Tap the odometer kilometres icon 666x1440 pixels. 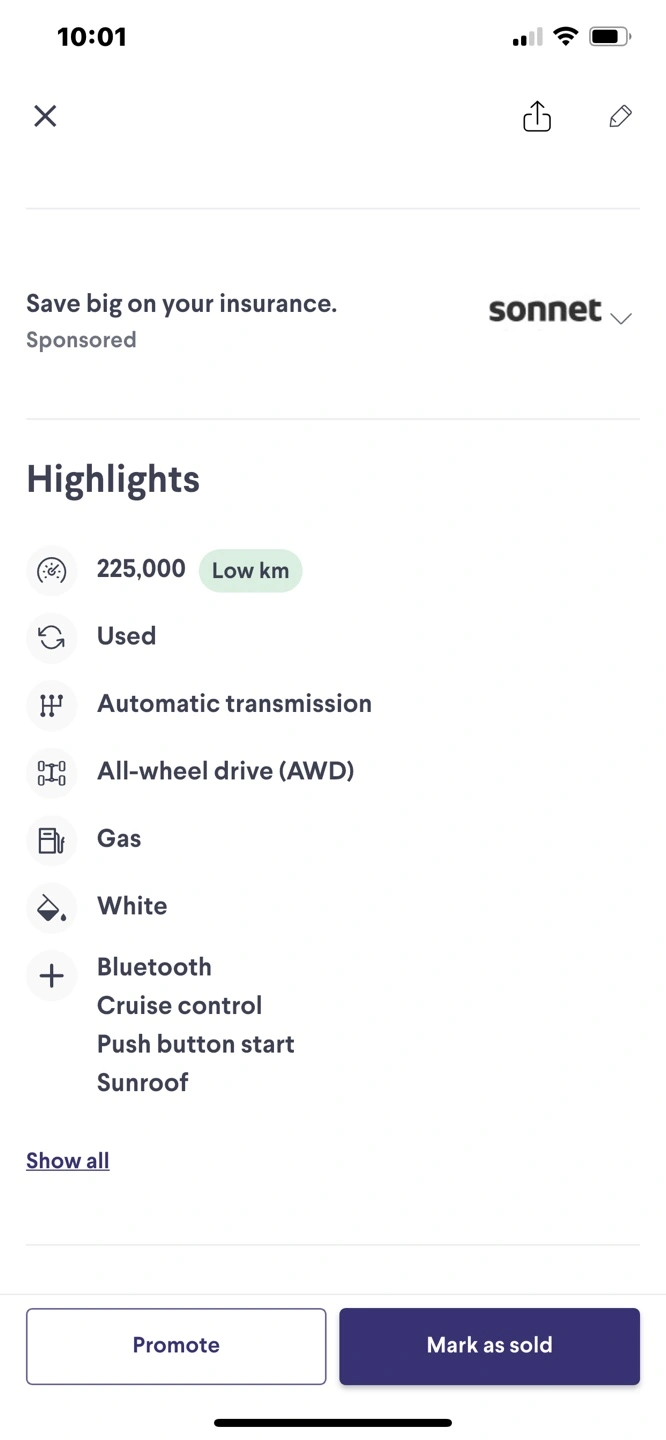51,570
